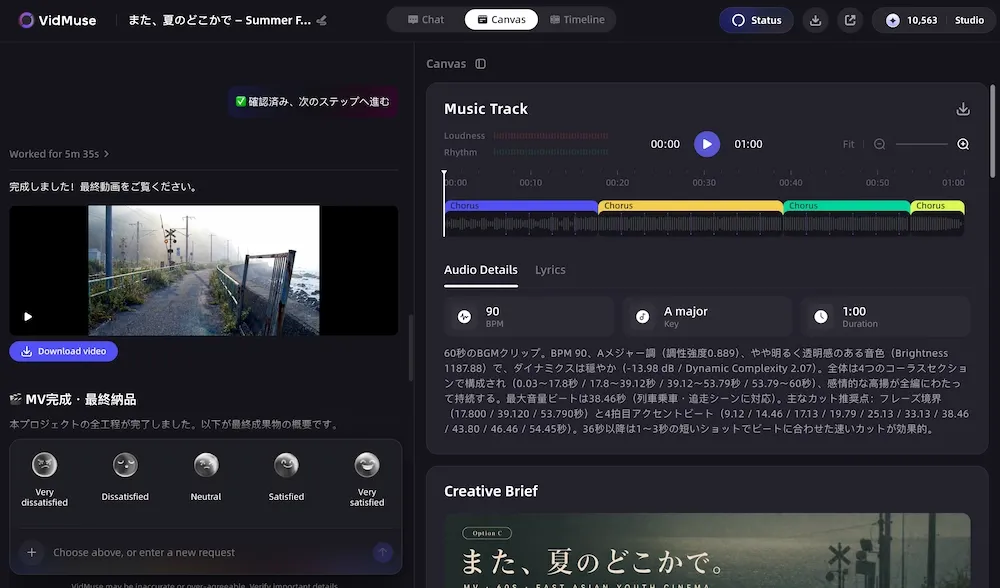
Task: Click the Duration clock icon
Action: [x=821, y=316]
